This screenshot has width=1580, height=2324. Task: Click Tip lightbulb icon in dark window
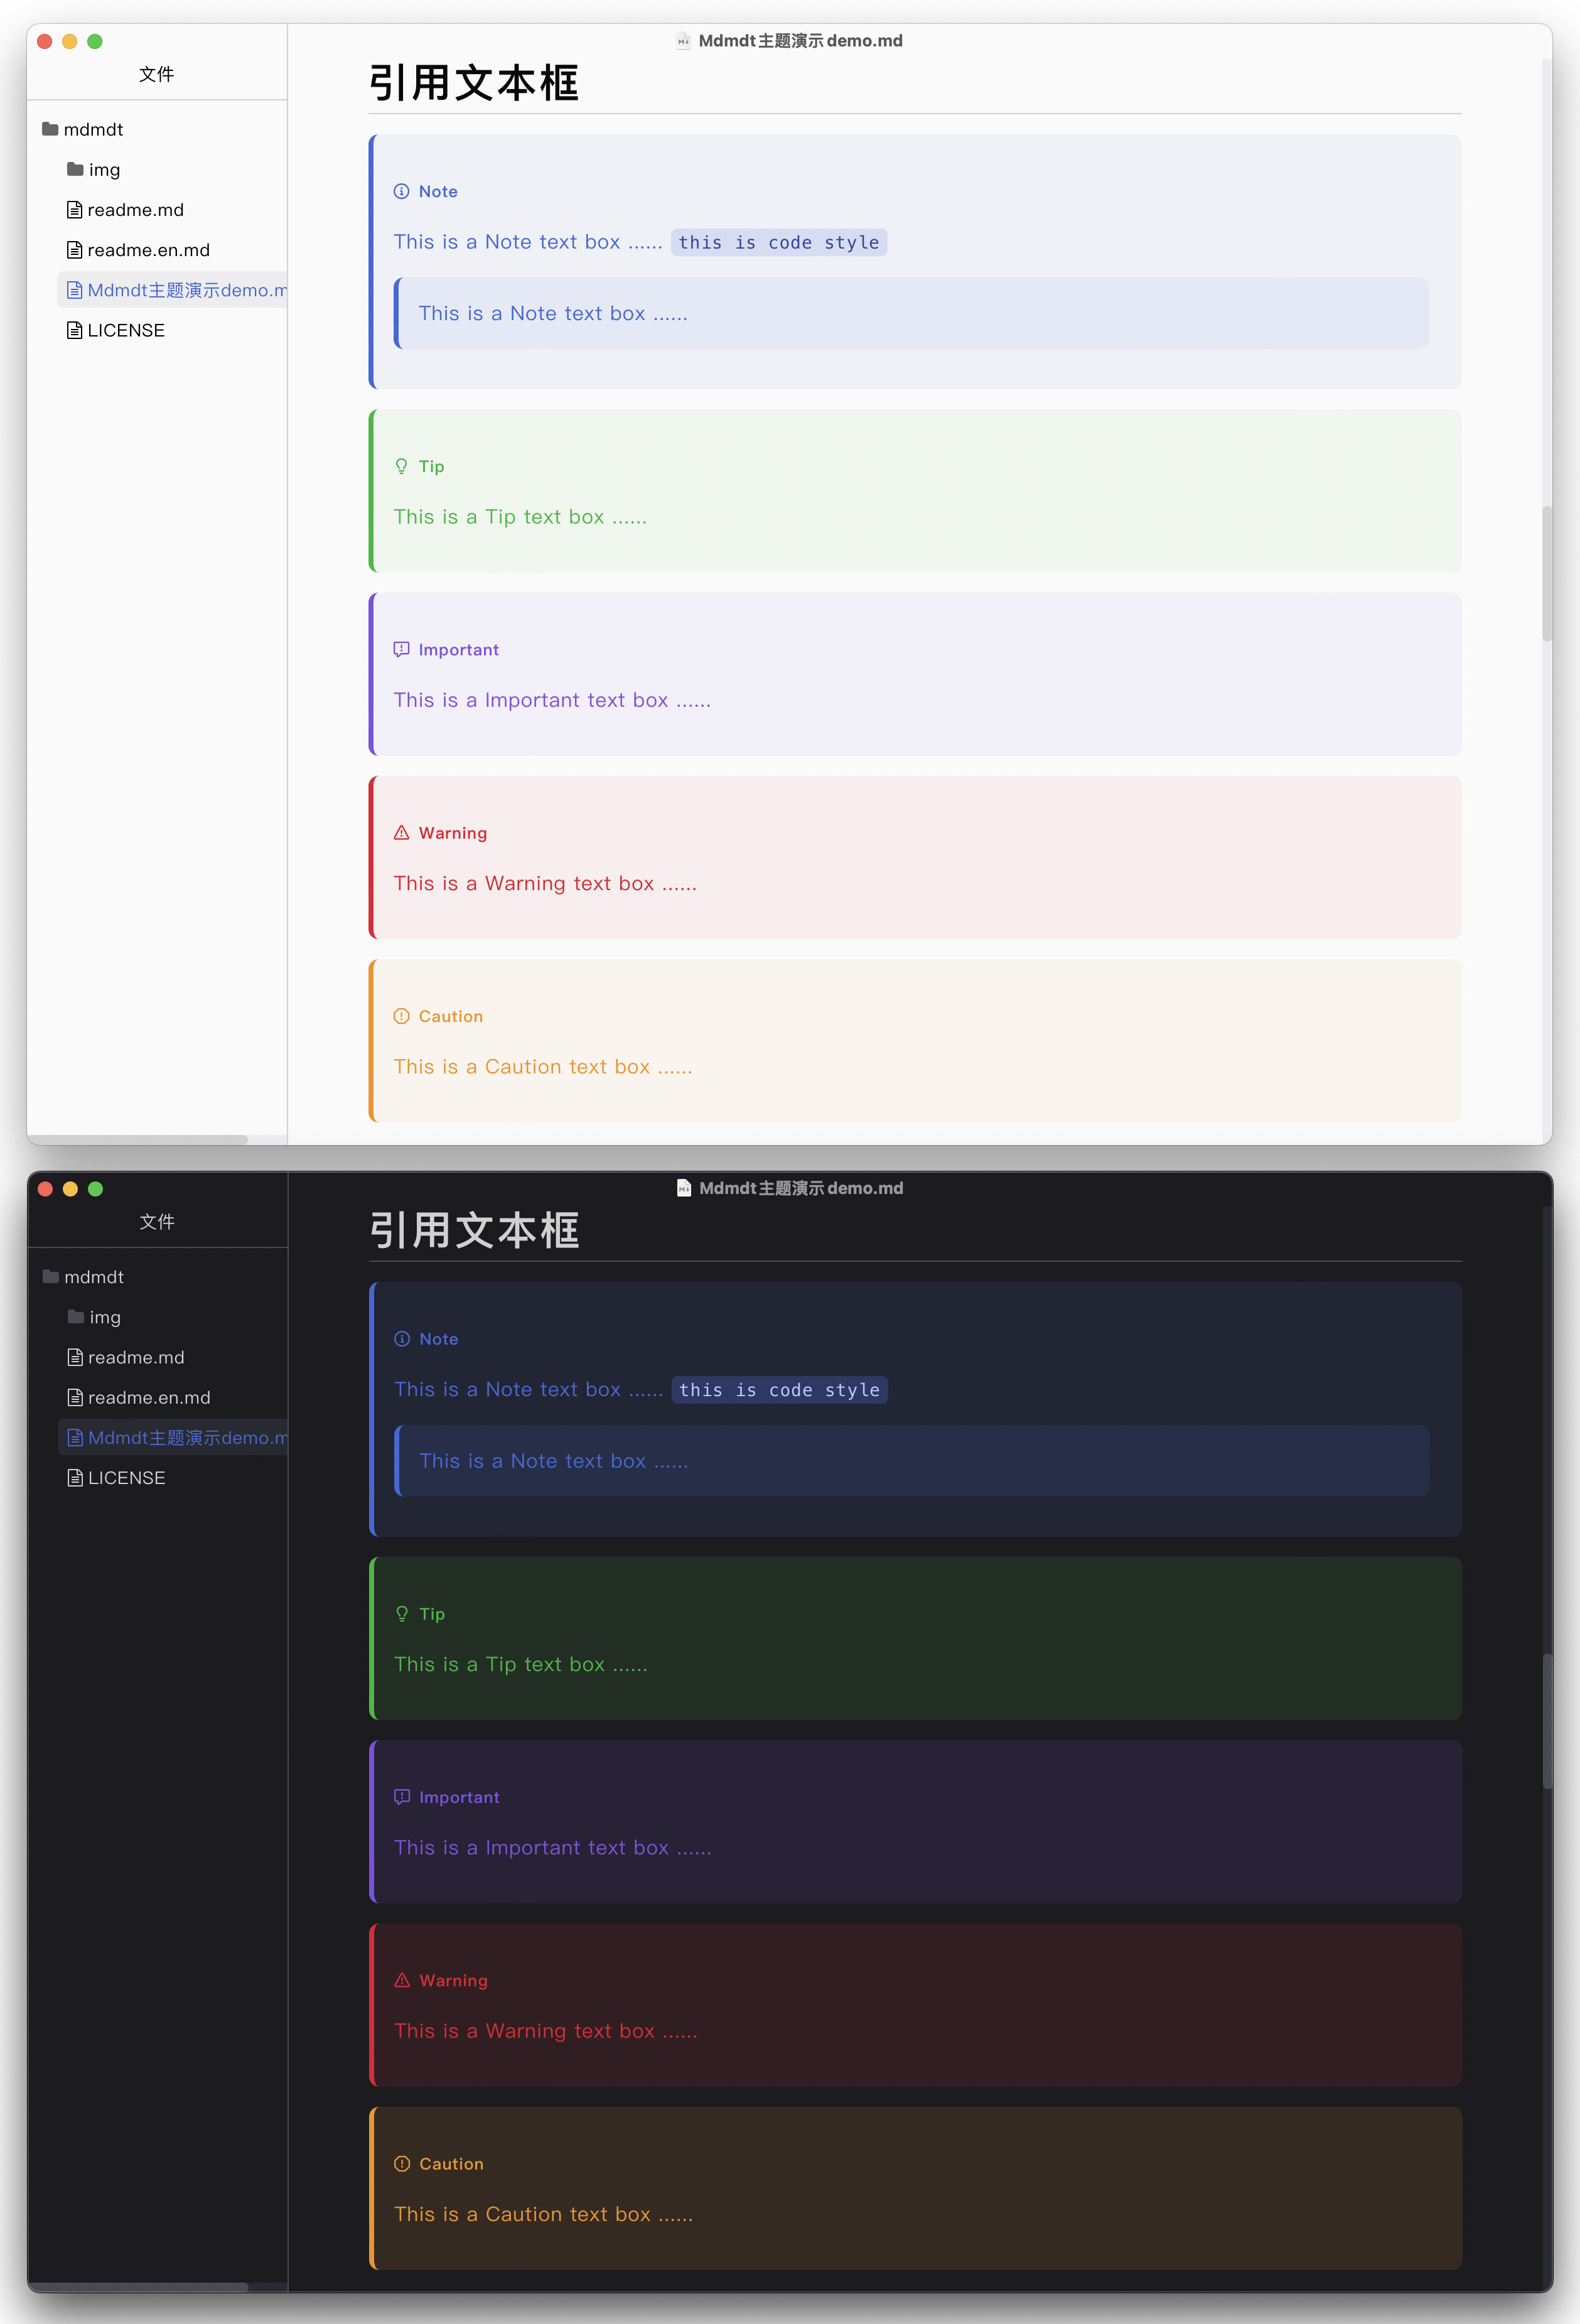tap(402, 1614)
